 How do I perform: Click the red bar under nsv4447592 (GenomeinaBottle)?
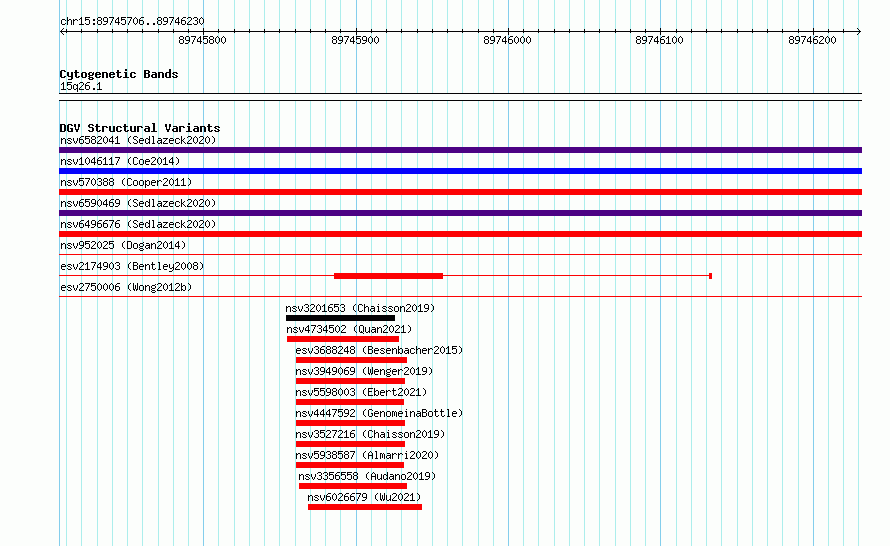point(350,423)
